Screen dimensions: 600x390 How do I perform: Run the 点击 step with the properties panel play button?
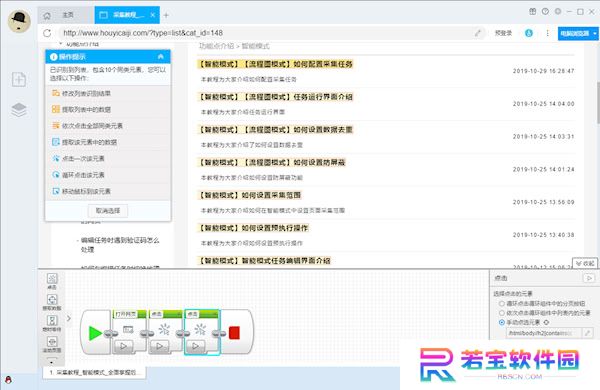(x=589, y=278)
